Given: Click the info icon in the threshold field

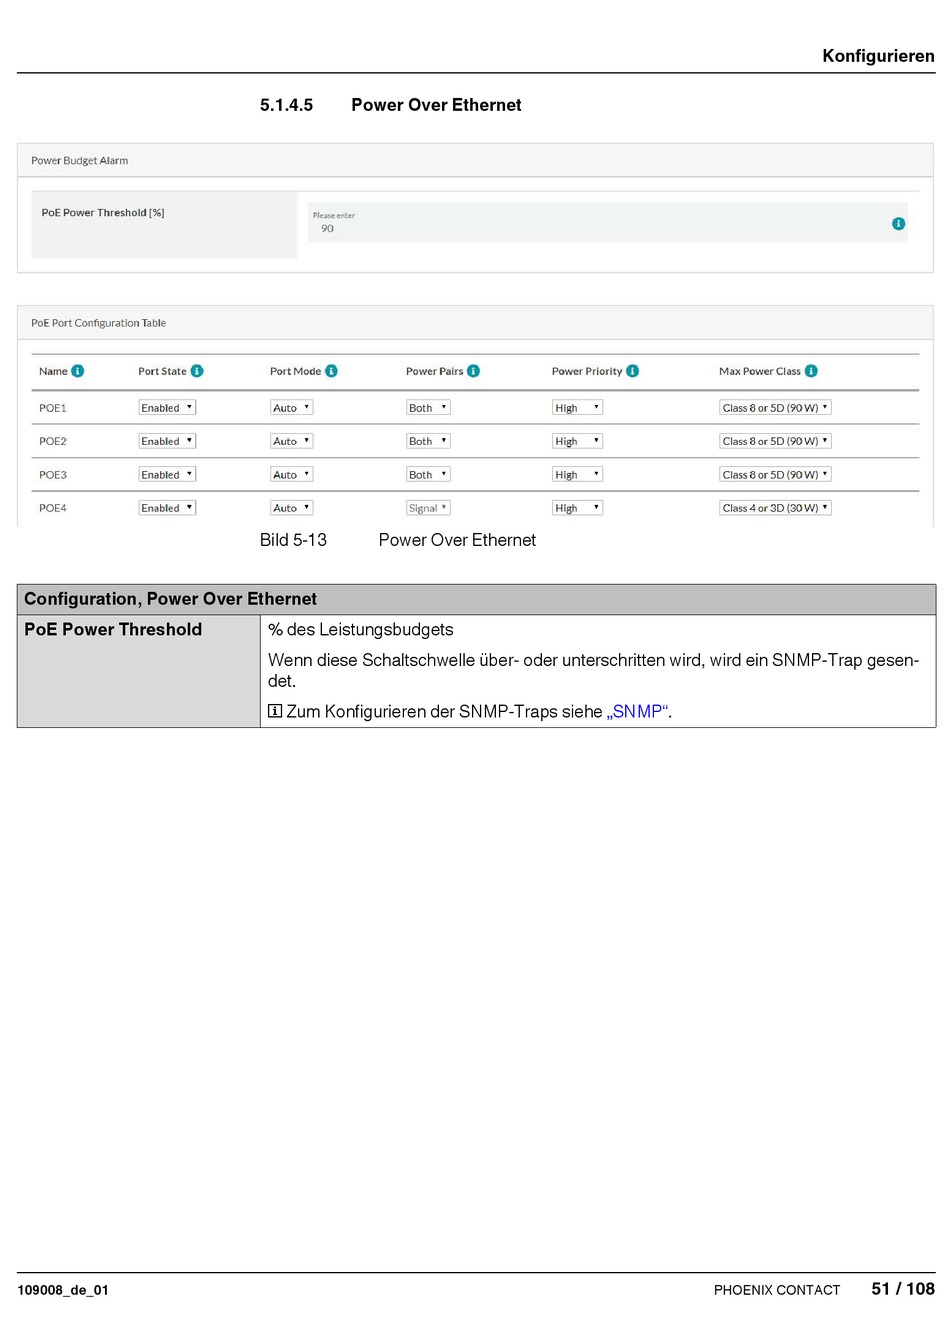Looking at the screenshot, I should (x=898, y=224).
